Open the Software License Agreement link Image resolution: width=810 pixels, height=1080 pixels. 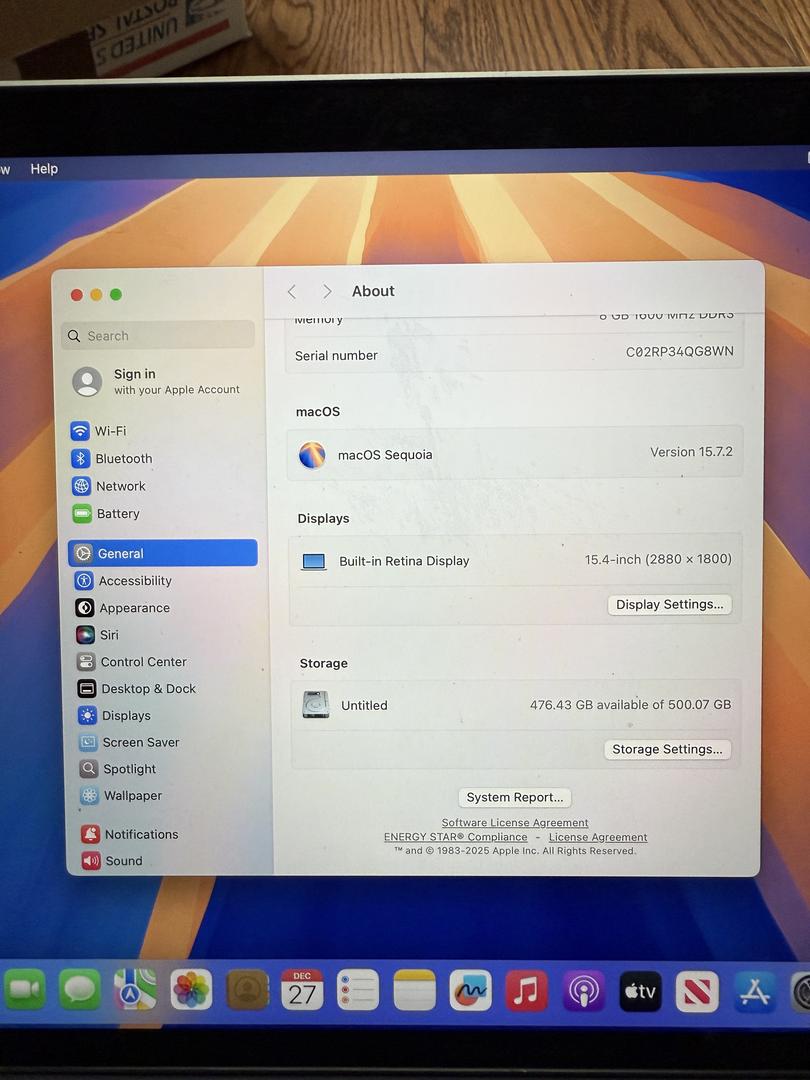tap(515, 823)
